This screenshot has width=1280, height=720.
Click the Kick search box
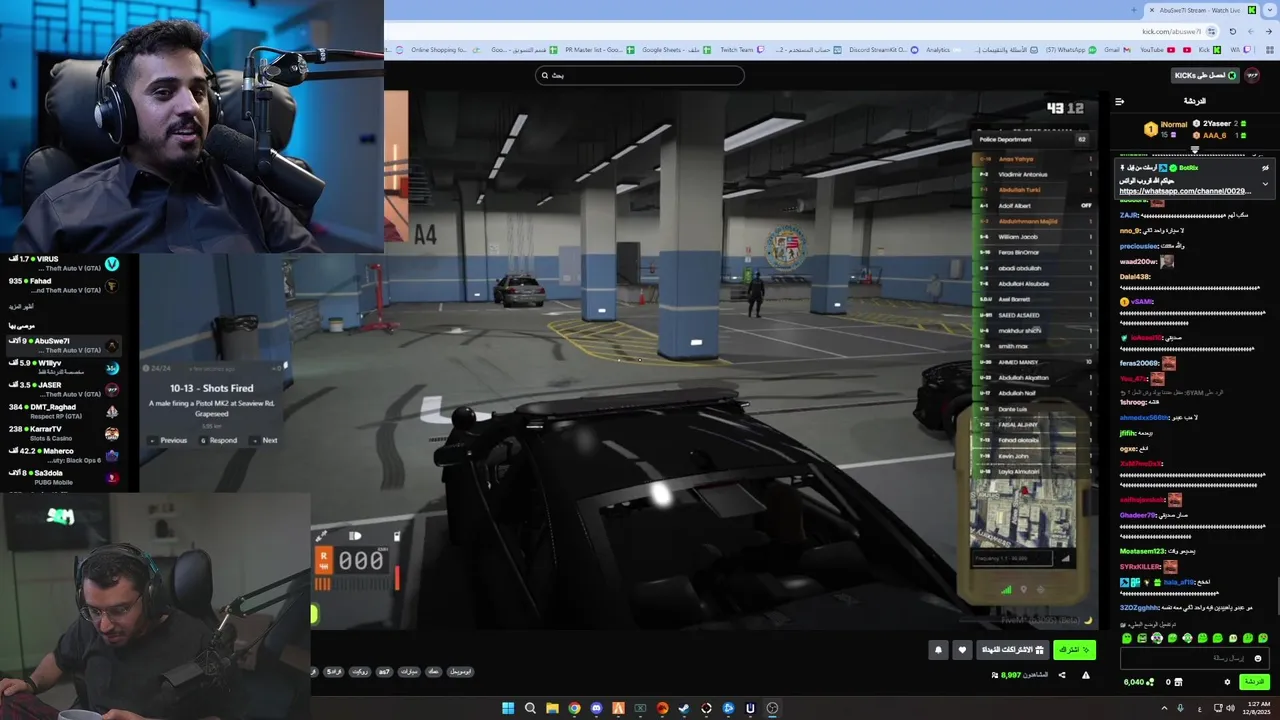click(x=640, y=75)
